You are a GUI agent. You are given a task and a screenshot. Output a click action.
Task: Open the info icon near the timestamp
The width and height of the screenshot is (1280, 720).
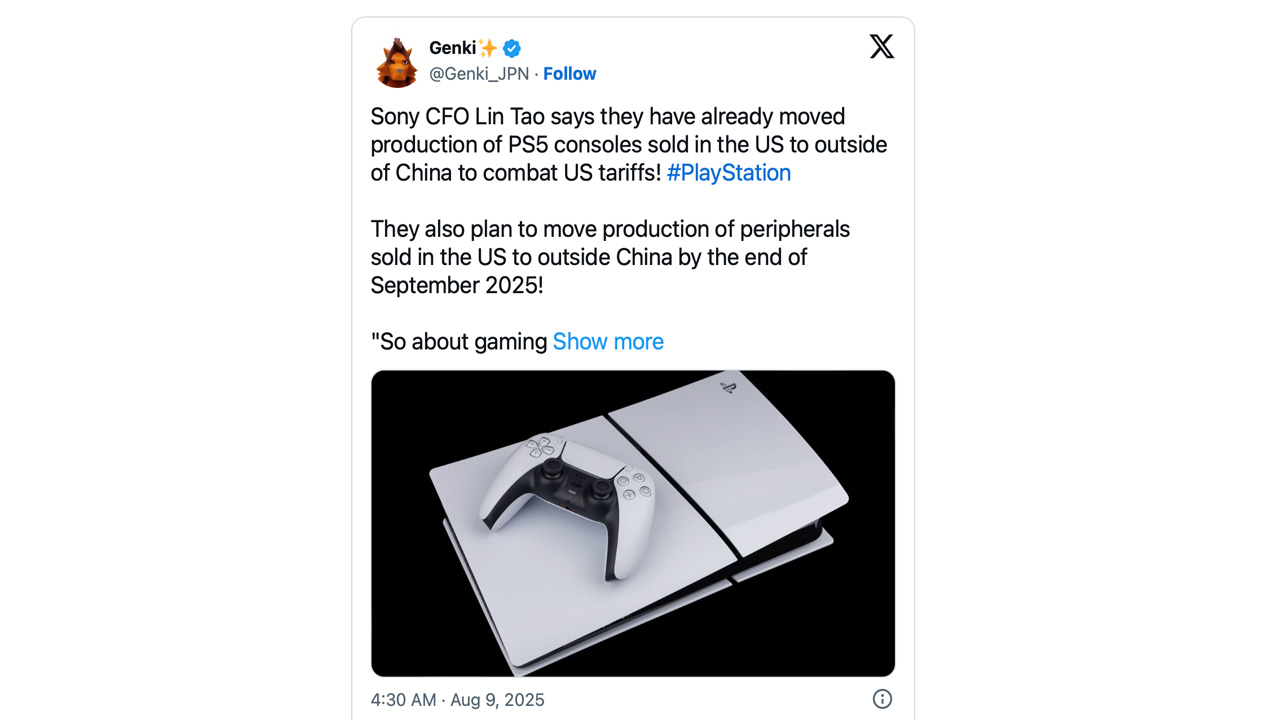(x=882, y=699)
